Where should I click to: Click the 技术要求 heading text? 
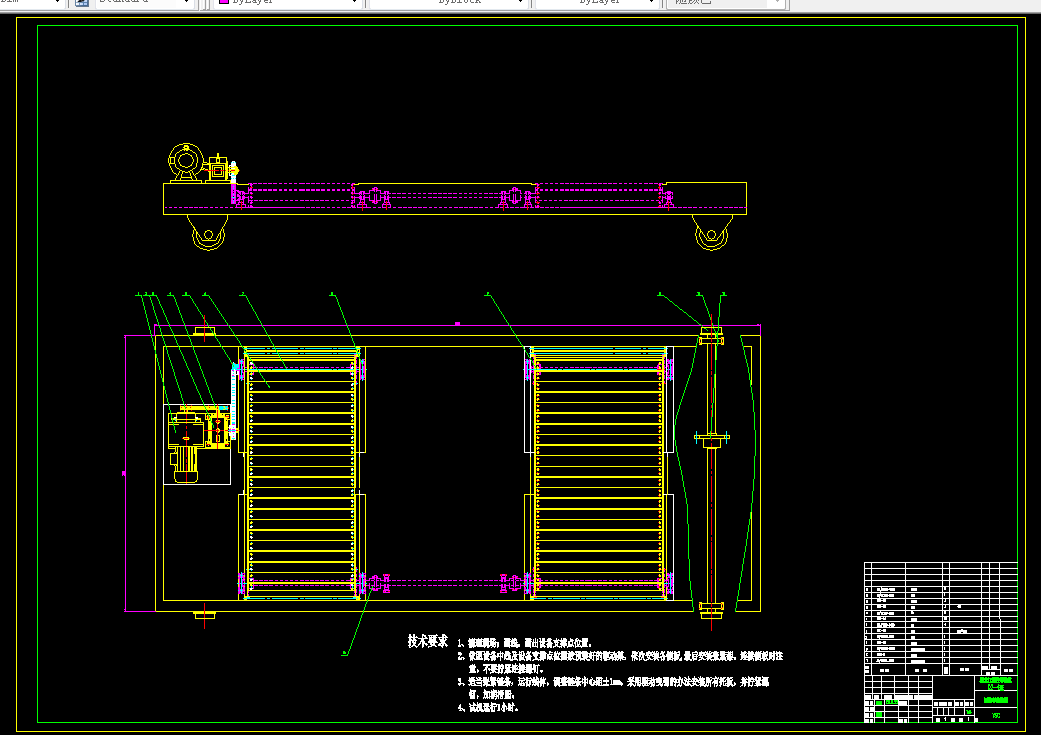tap(428, 641)
